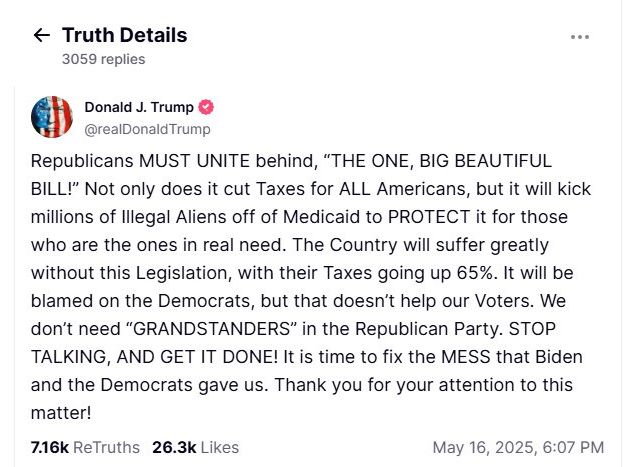The width and height of the screenshot is (634, 467).
Task: View the 7.16k ReTruths count
Action: (x=50, y=448)
